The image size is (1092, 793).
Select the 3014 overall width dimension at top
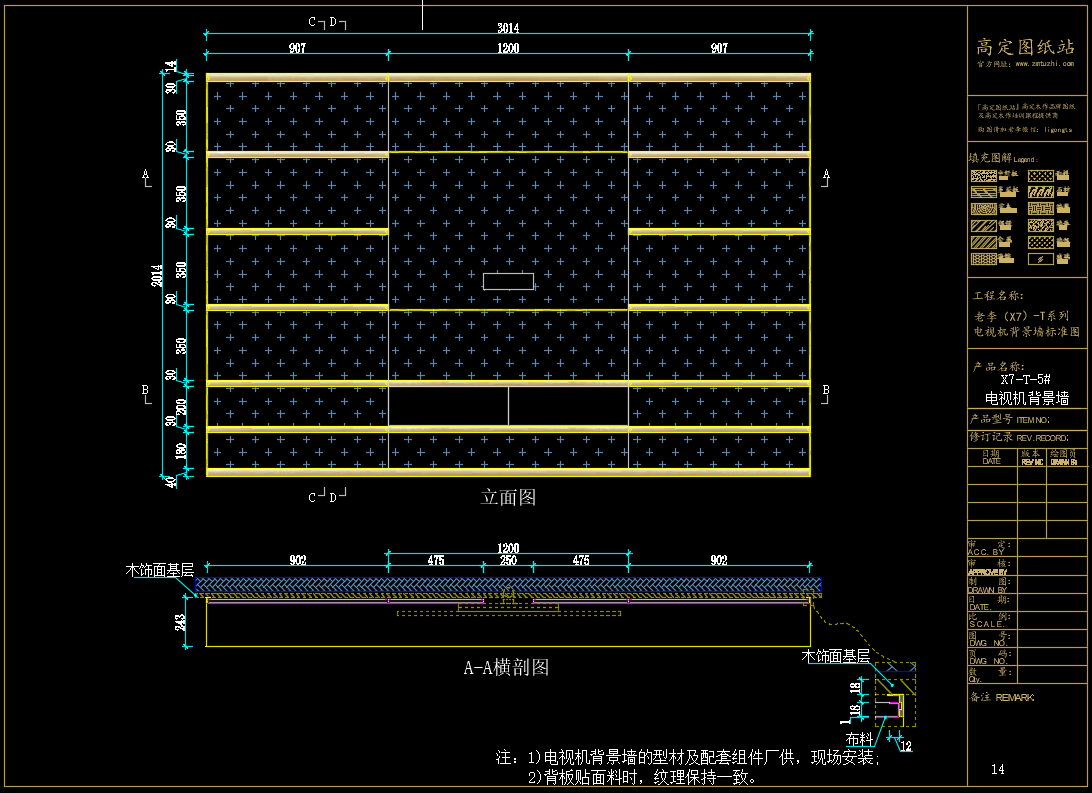[x=508, y=29]
